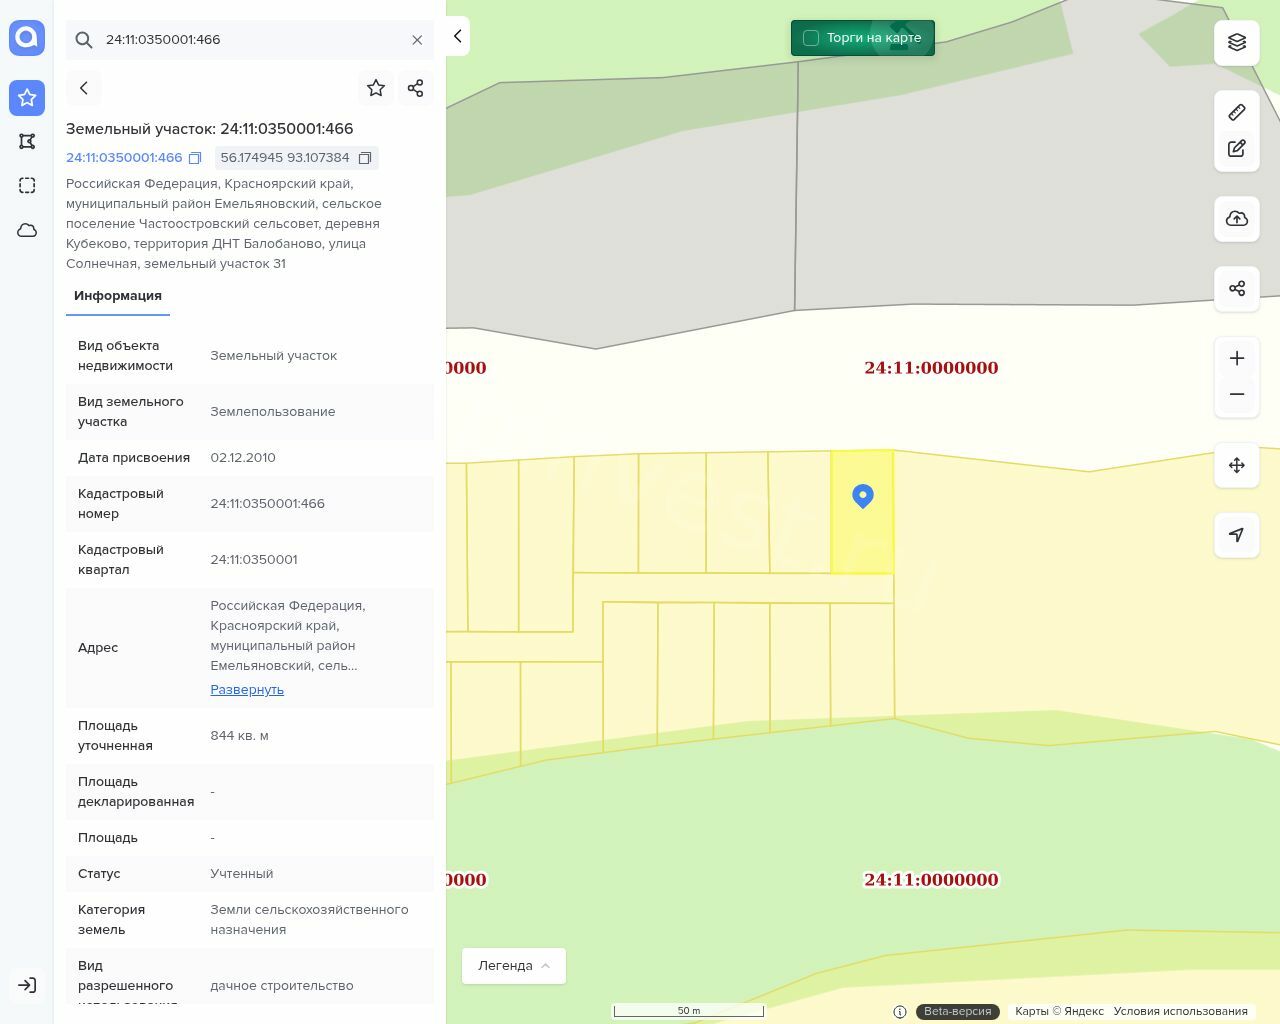This screenshot has height=1024, width=1280.
Task: Select the ruler measurement tool
Action: click(1237, 112)
